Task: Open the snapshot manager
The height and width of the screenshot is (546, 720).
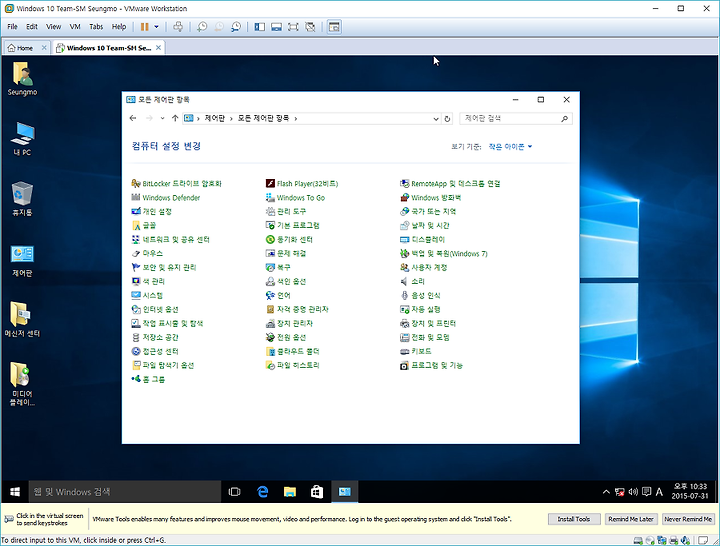Action: coord(236,27)
